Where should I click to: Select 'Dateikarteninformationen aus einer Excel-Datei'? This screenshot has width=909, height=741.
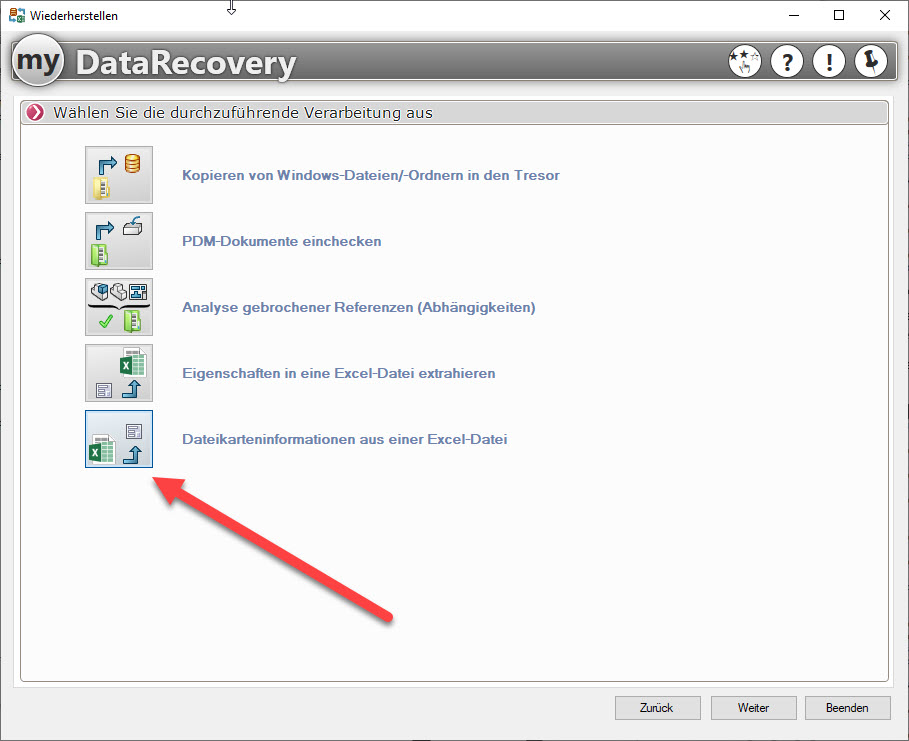coord(344,439)
